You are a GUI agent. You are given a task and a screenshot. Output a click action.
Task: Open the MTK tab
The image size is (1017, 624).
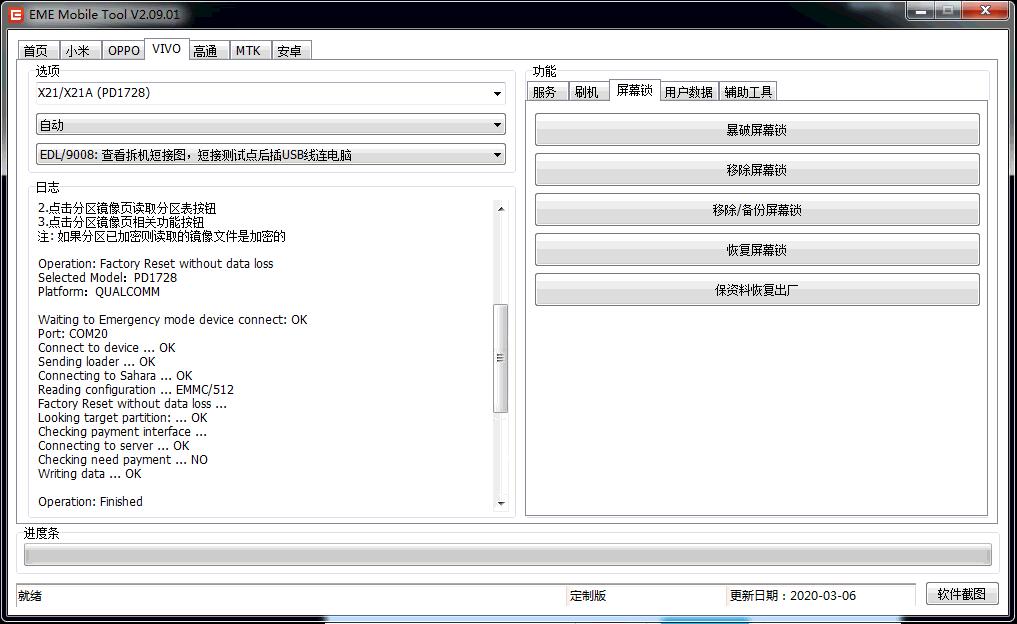click(249, 51)
